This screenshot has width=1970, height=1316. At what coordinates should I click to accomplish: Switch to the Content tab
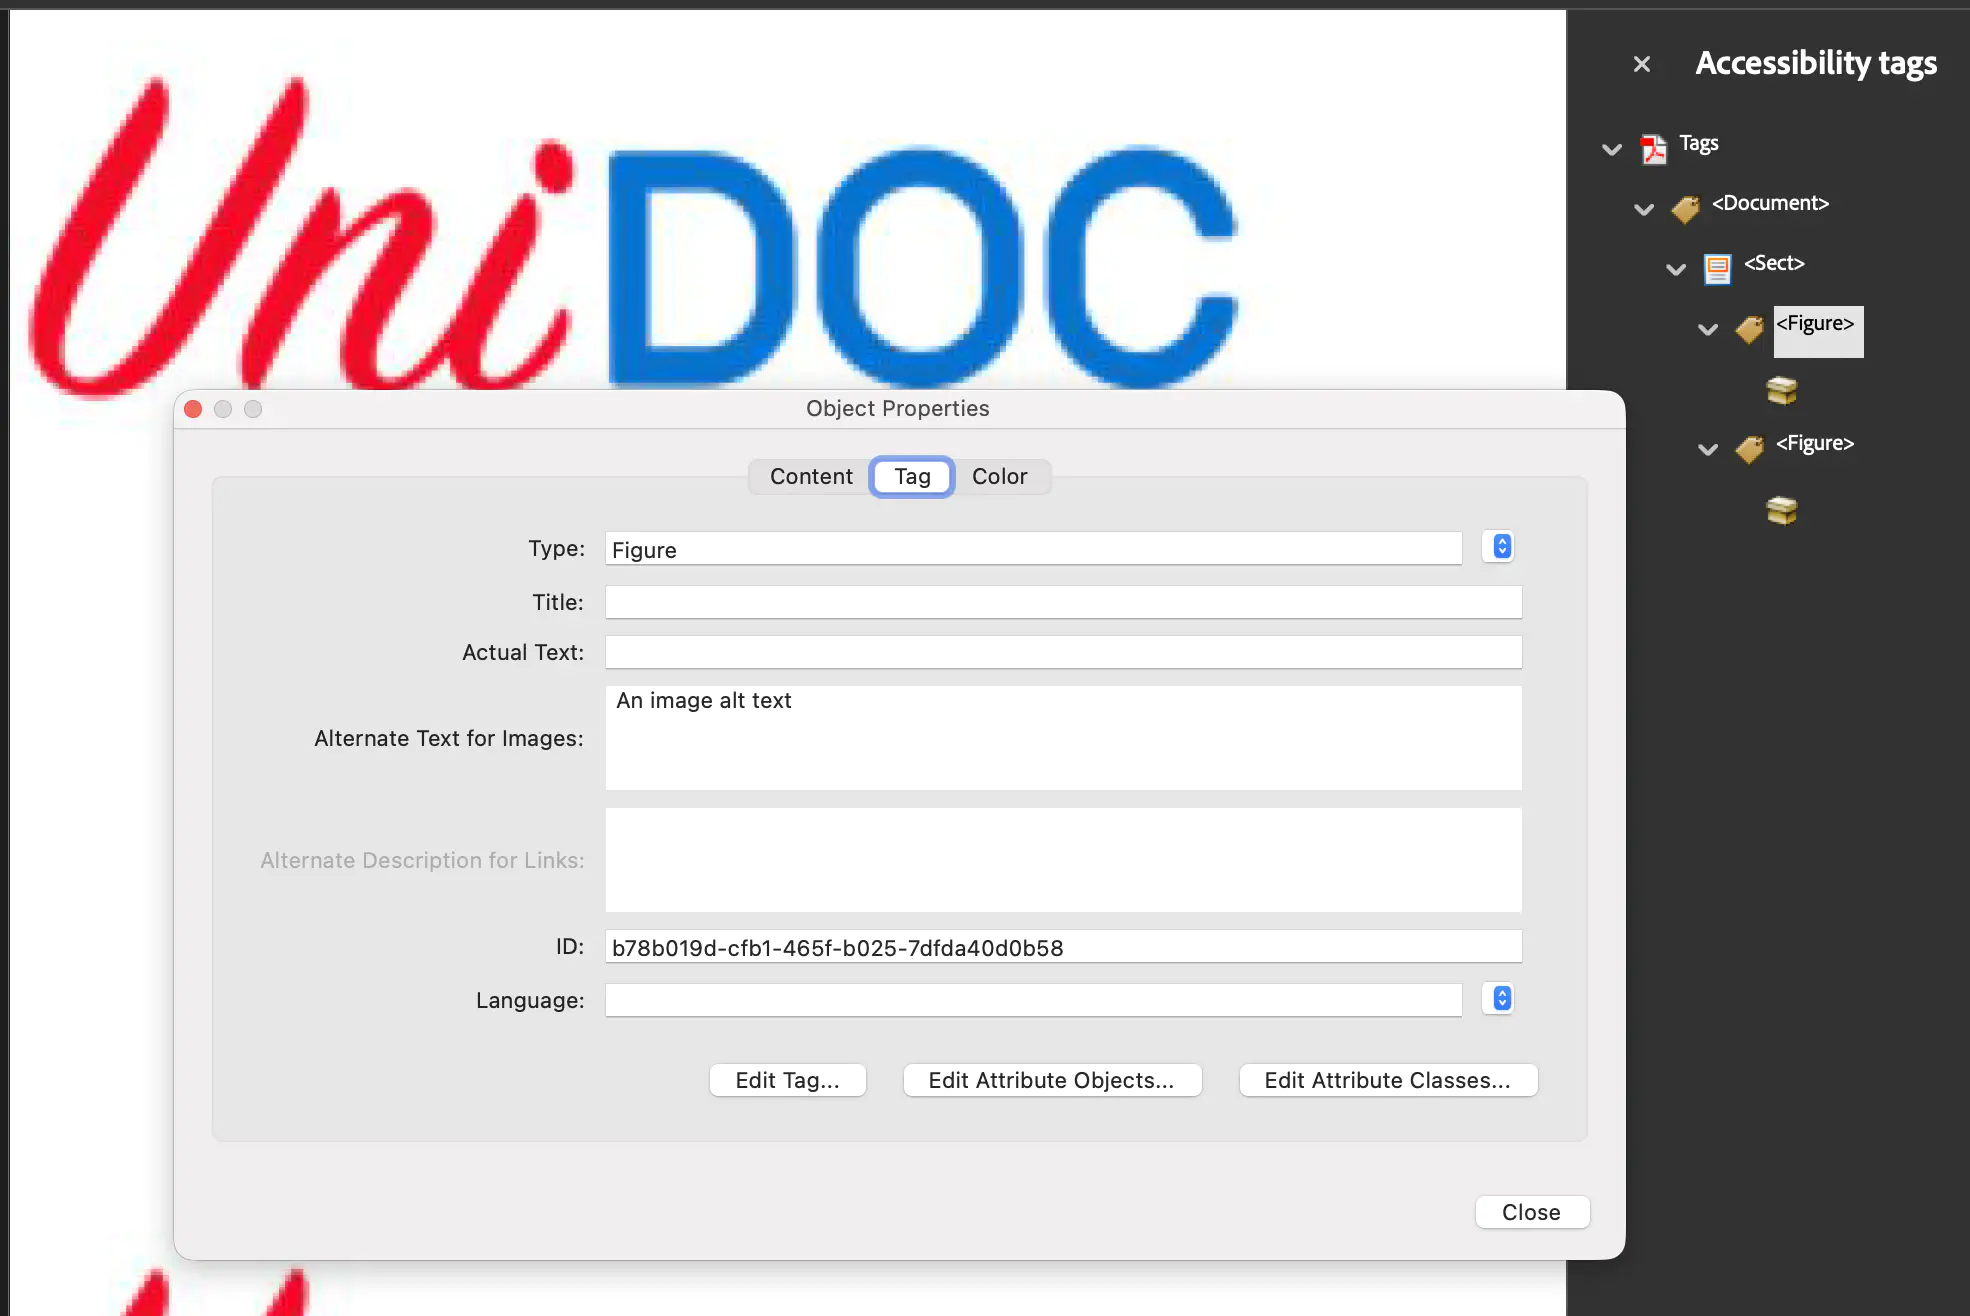tap(811, 476)
